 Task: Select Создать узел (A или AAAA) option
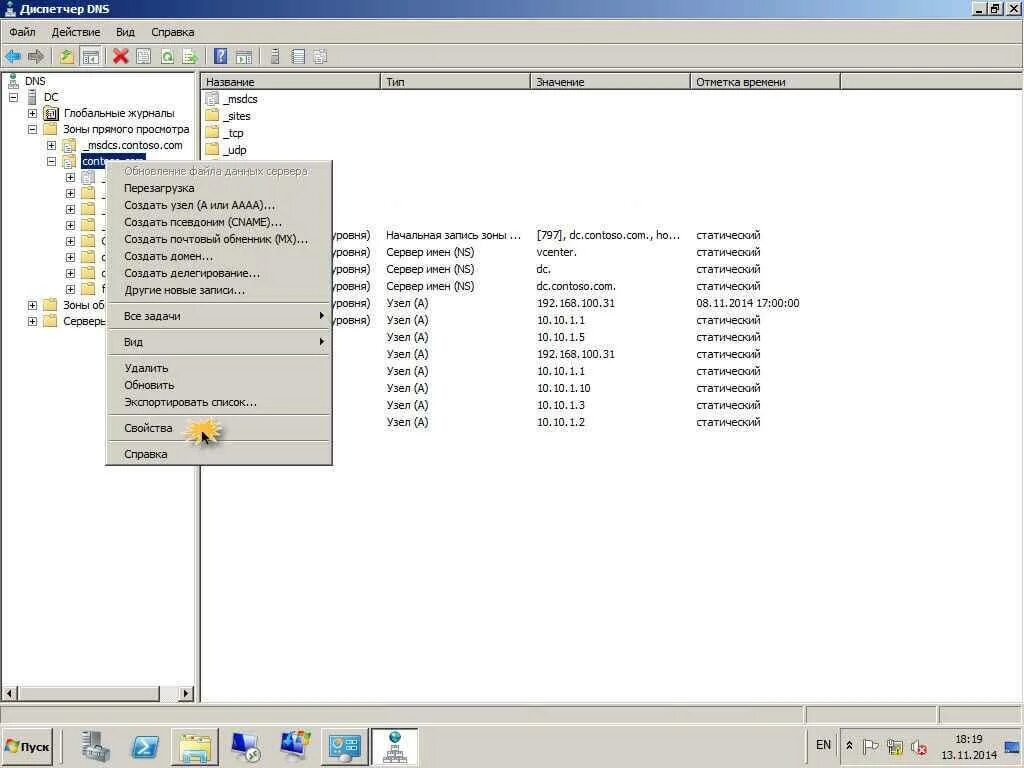(x=198, y=205)
